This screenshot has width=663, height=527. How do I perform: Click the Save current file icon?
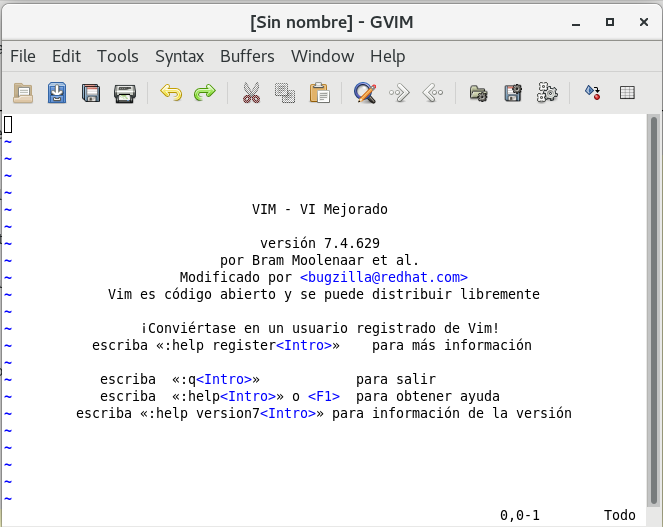tap(57, 94)
